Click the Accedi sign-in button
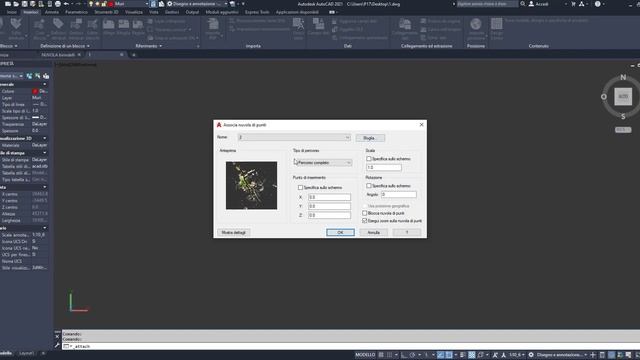This screenshot has height=360, width=640. click(539, 4)
